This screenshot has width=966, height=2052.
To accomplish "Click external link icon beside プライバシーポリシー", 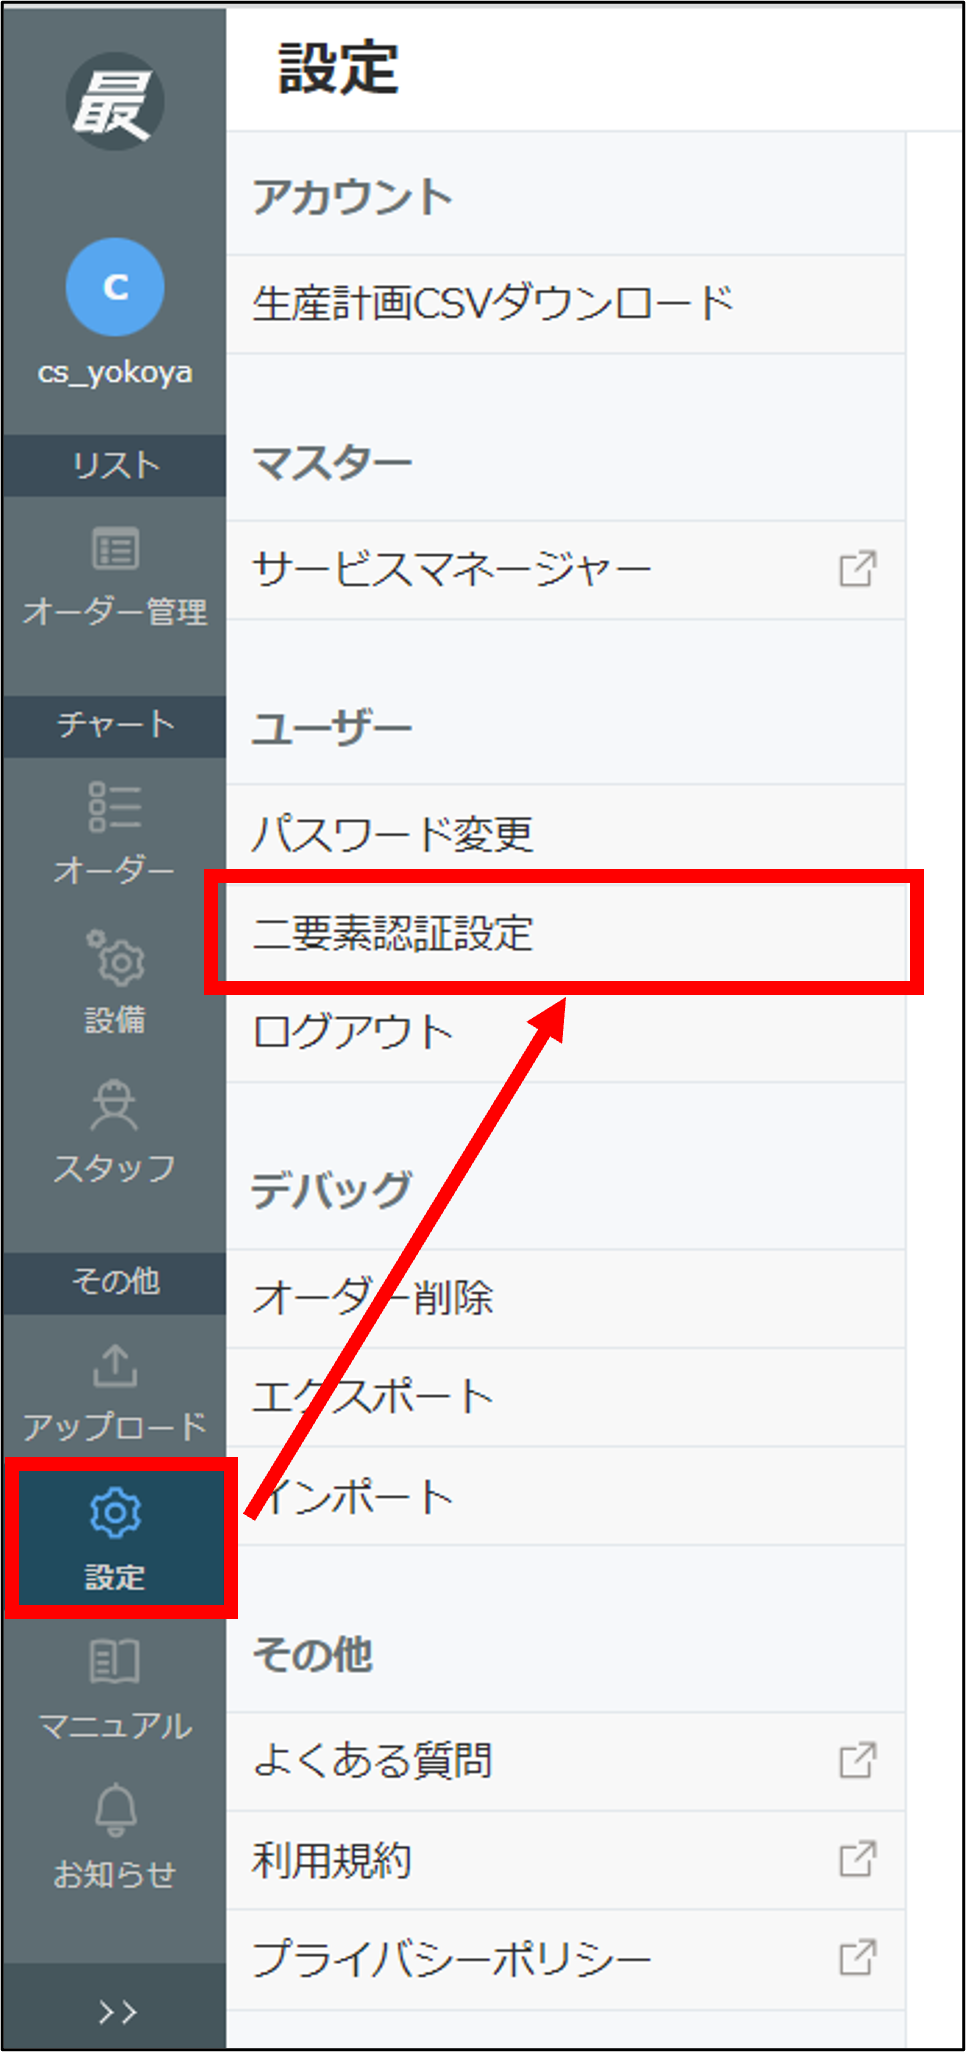I will (857, 1957).
